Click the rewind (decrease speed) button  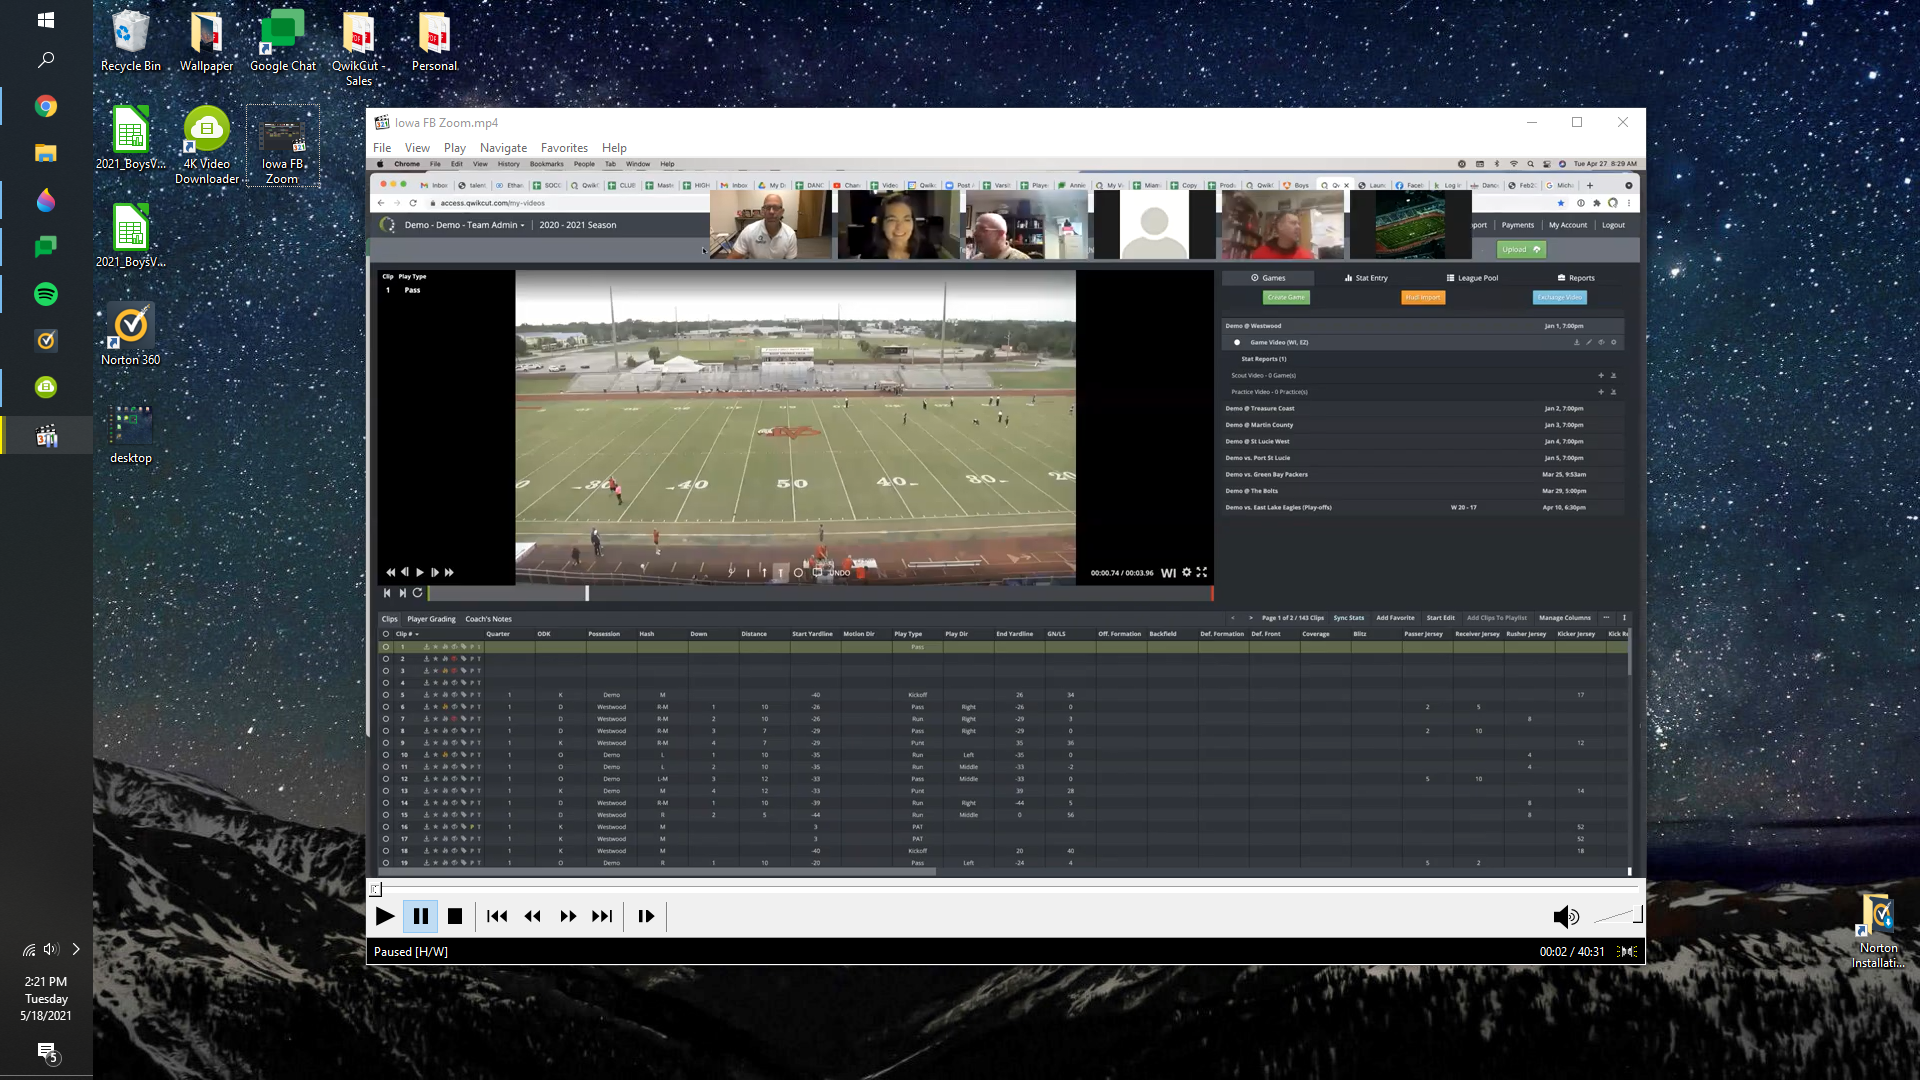[532, 916]
